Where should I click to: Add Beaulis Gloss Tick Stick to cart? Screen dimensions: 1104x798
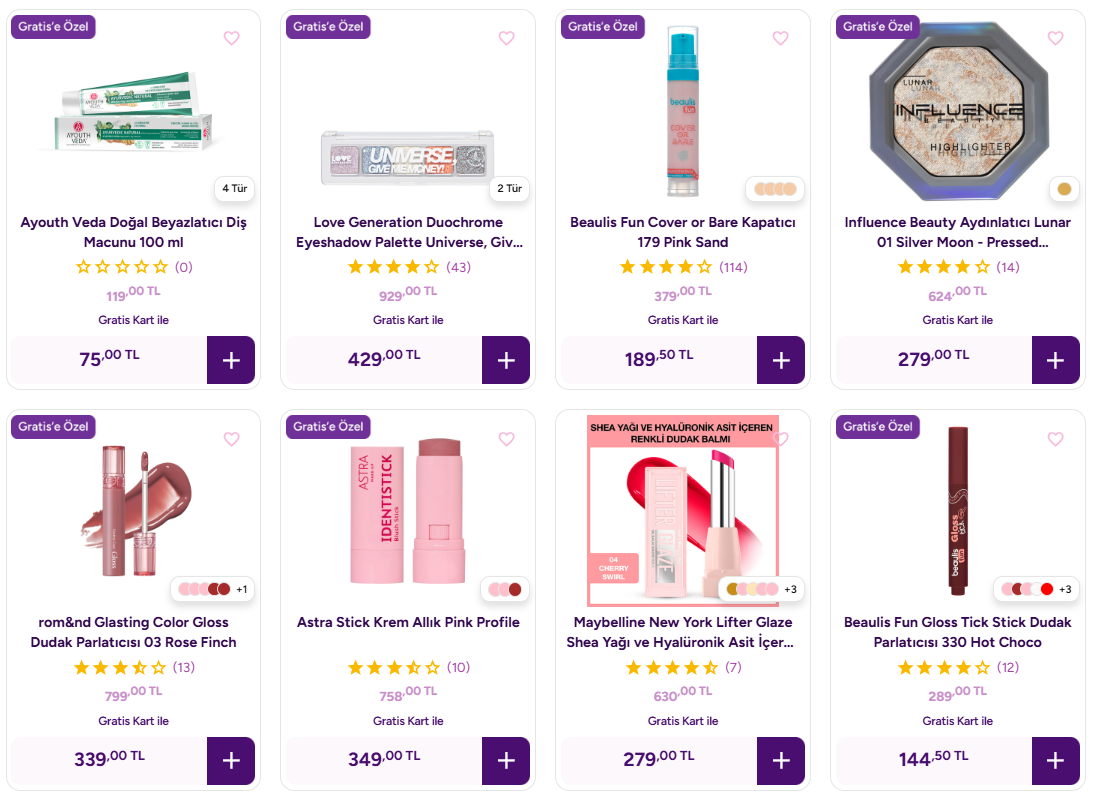tap(1055, 761)
